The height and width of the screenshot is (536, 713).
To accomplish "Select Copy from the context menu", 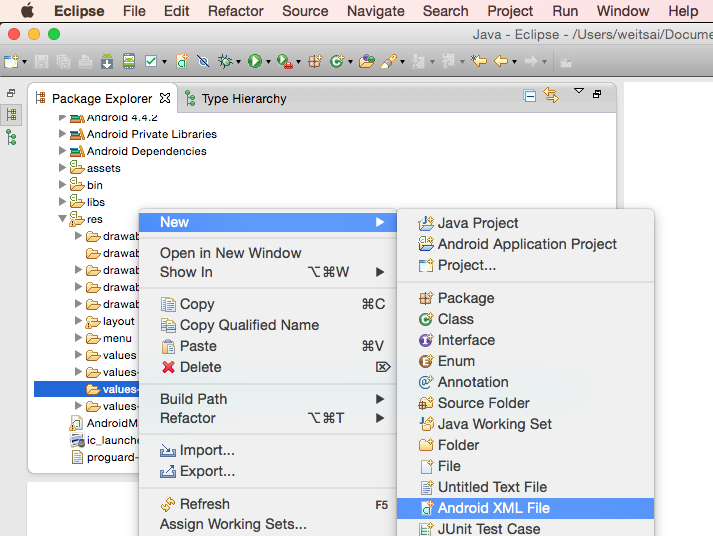I will [x=268, y=304].
